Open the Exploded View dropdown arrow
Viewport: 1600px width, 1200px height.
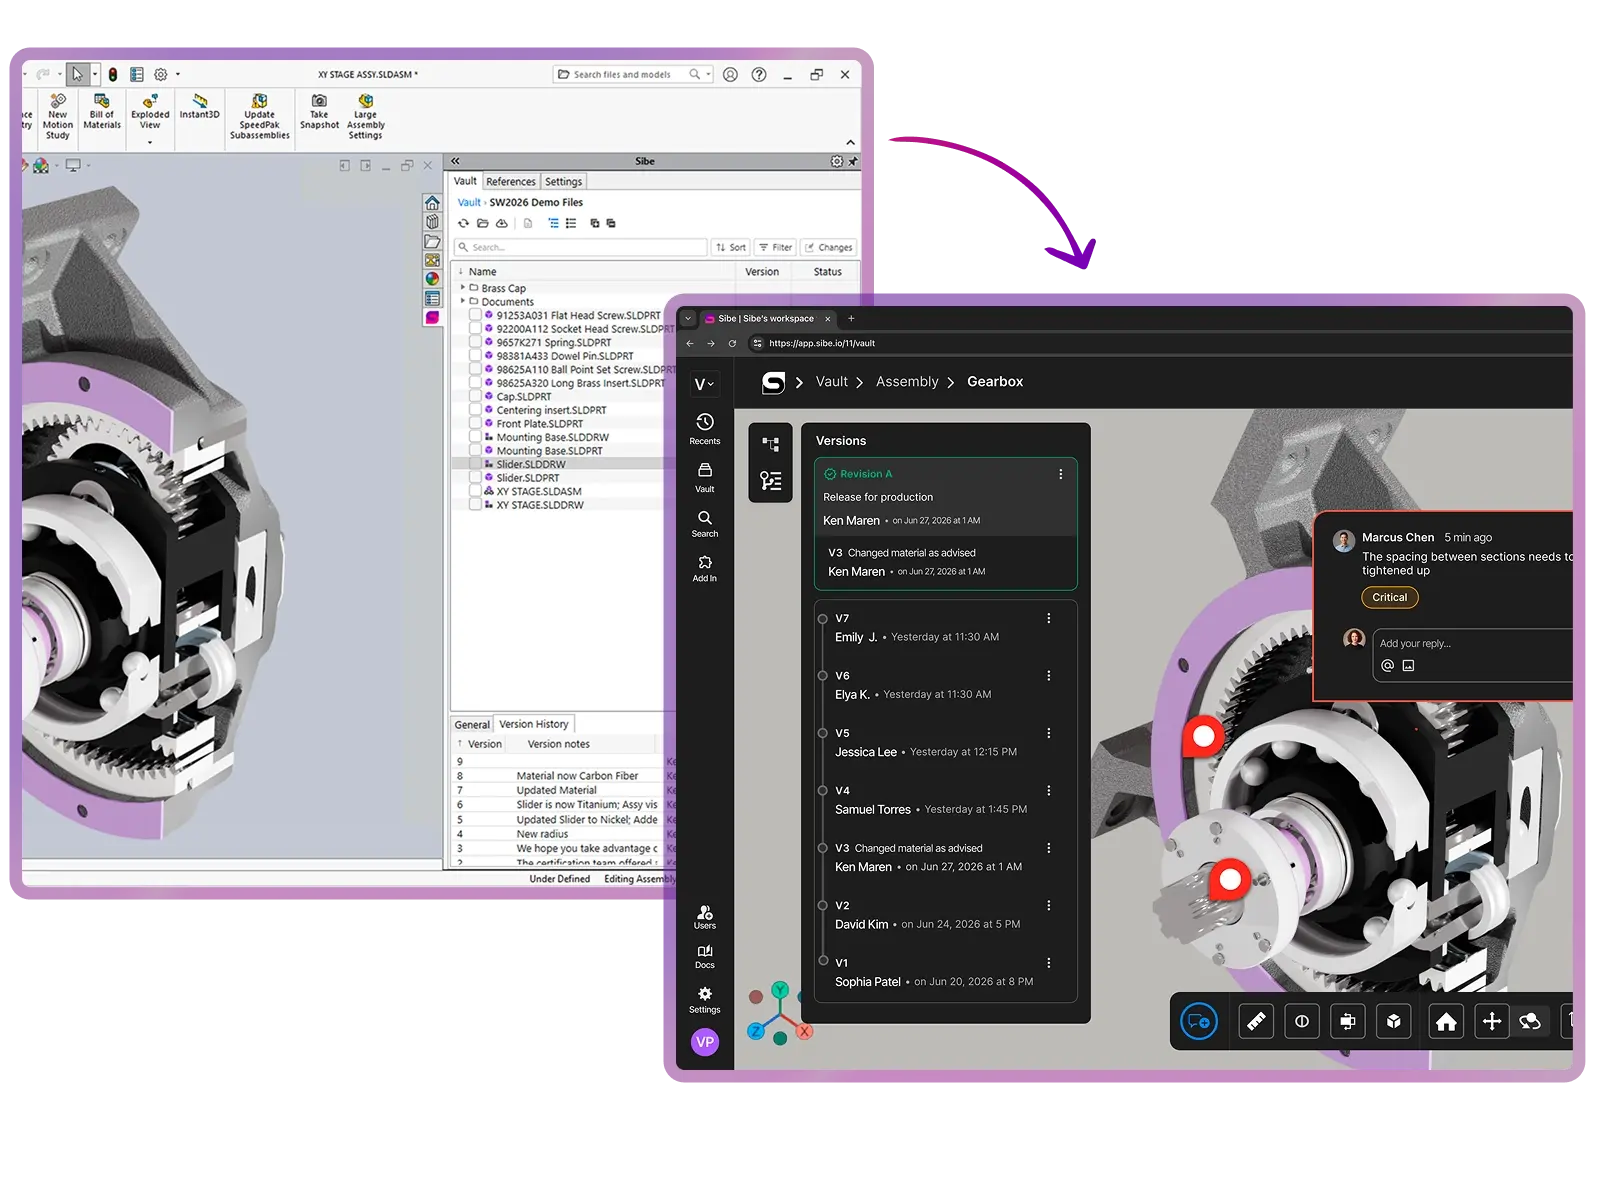(150, 142)
